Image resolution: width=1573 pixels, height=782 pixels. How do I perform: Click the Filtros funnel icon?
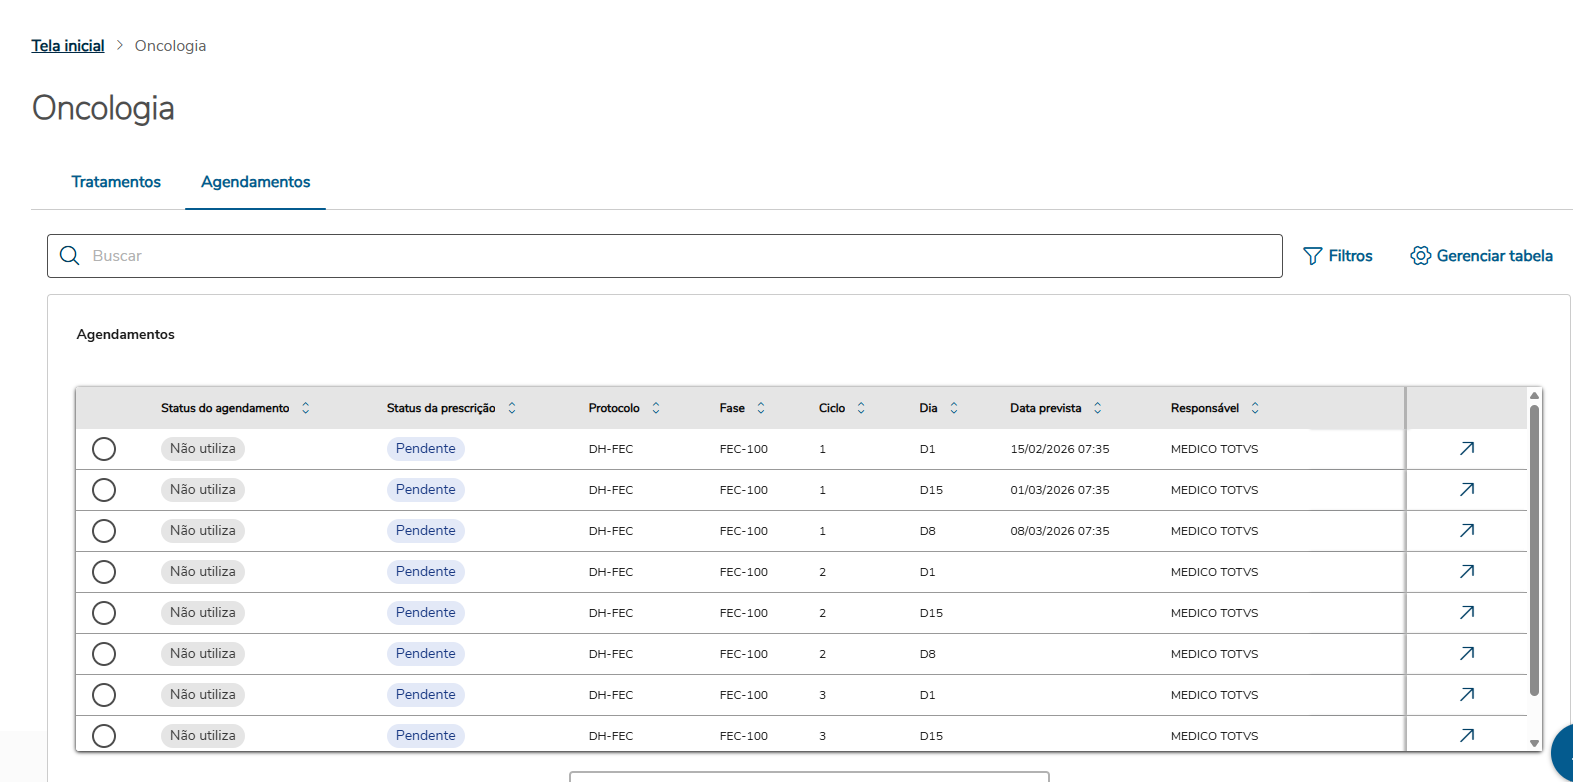1312,256
